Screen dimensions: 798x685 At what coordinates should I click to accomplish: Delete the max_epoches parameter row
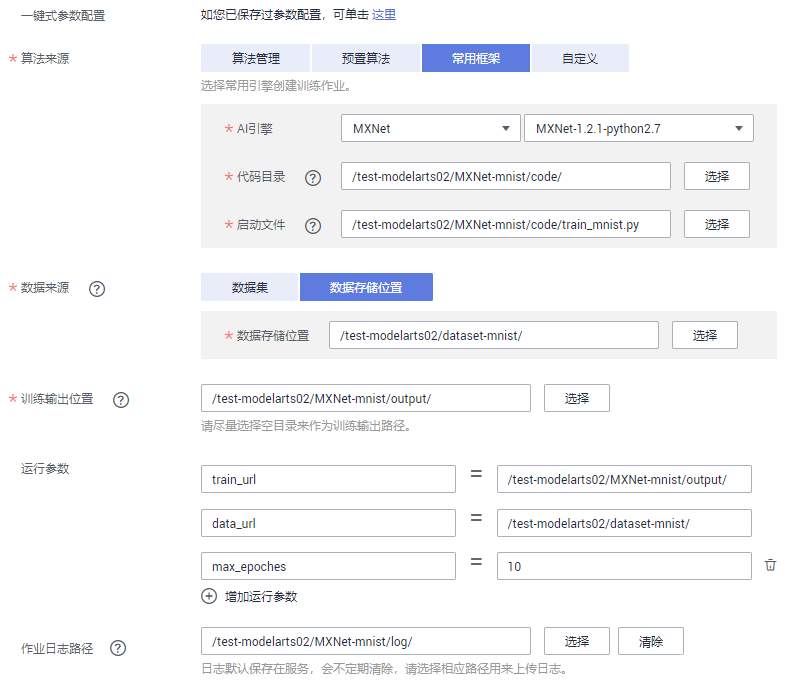(x=770, y=565)
